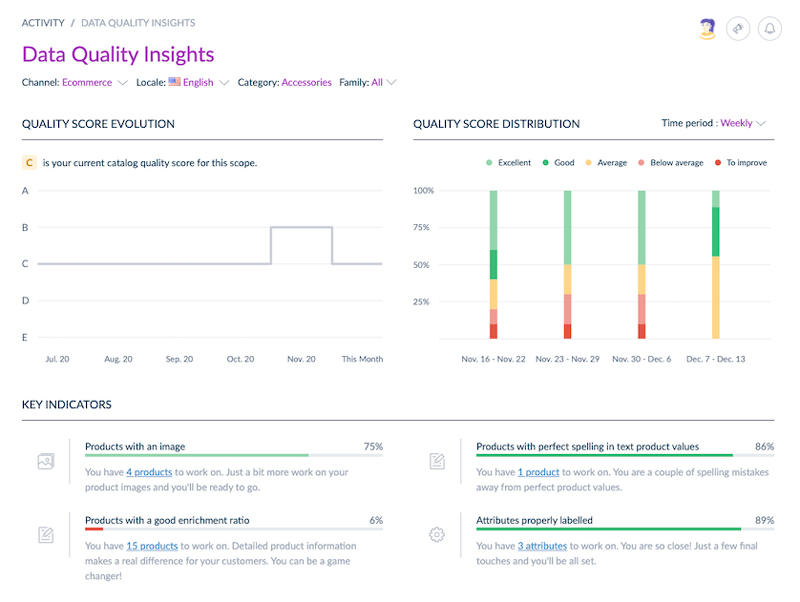This screenshot has width=800, height=602.
Task: Select the Nov. 23 - Nov. 29 stacked bar
Action: click(x=567, y=264)
